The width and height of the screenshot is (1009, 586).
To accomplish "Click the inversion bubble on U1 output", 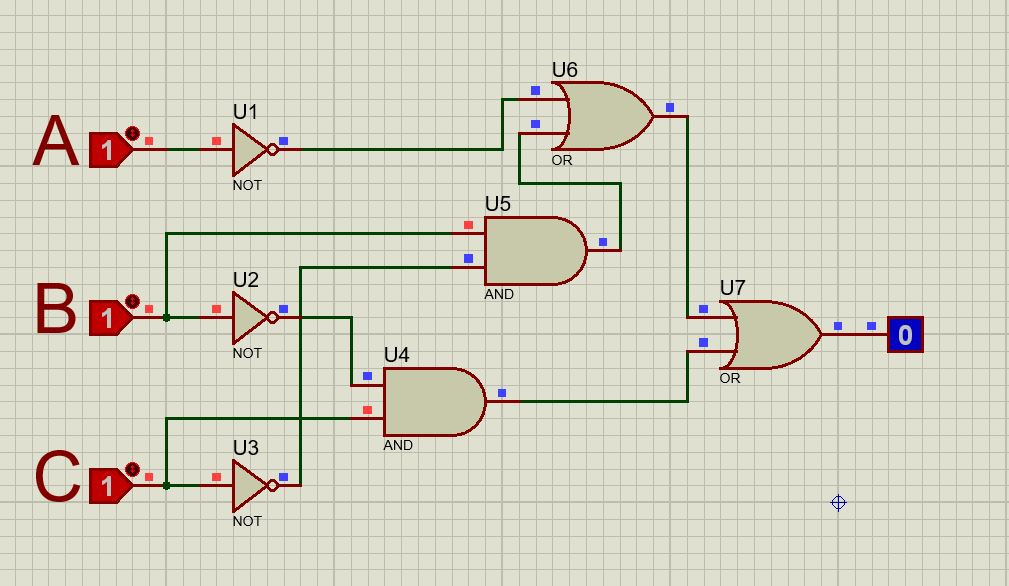I will click(273, 150).
